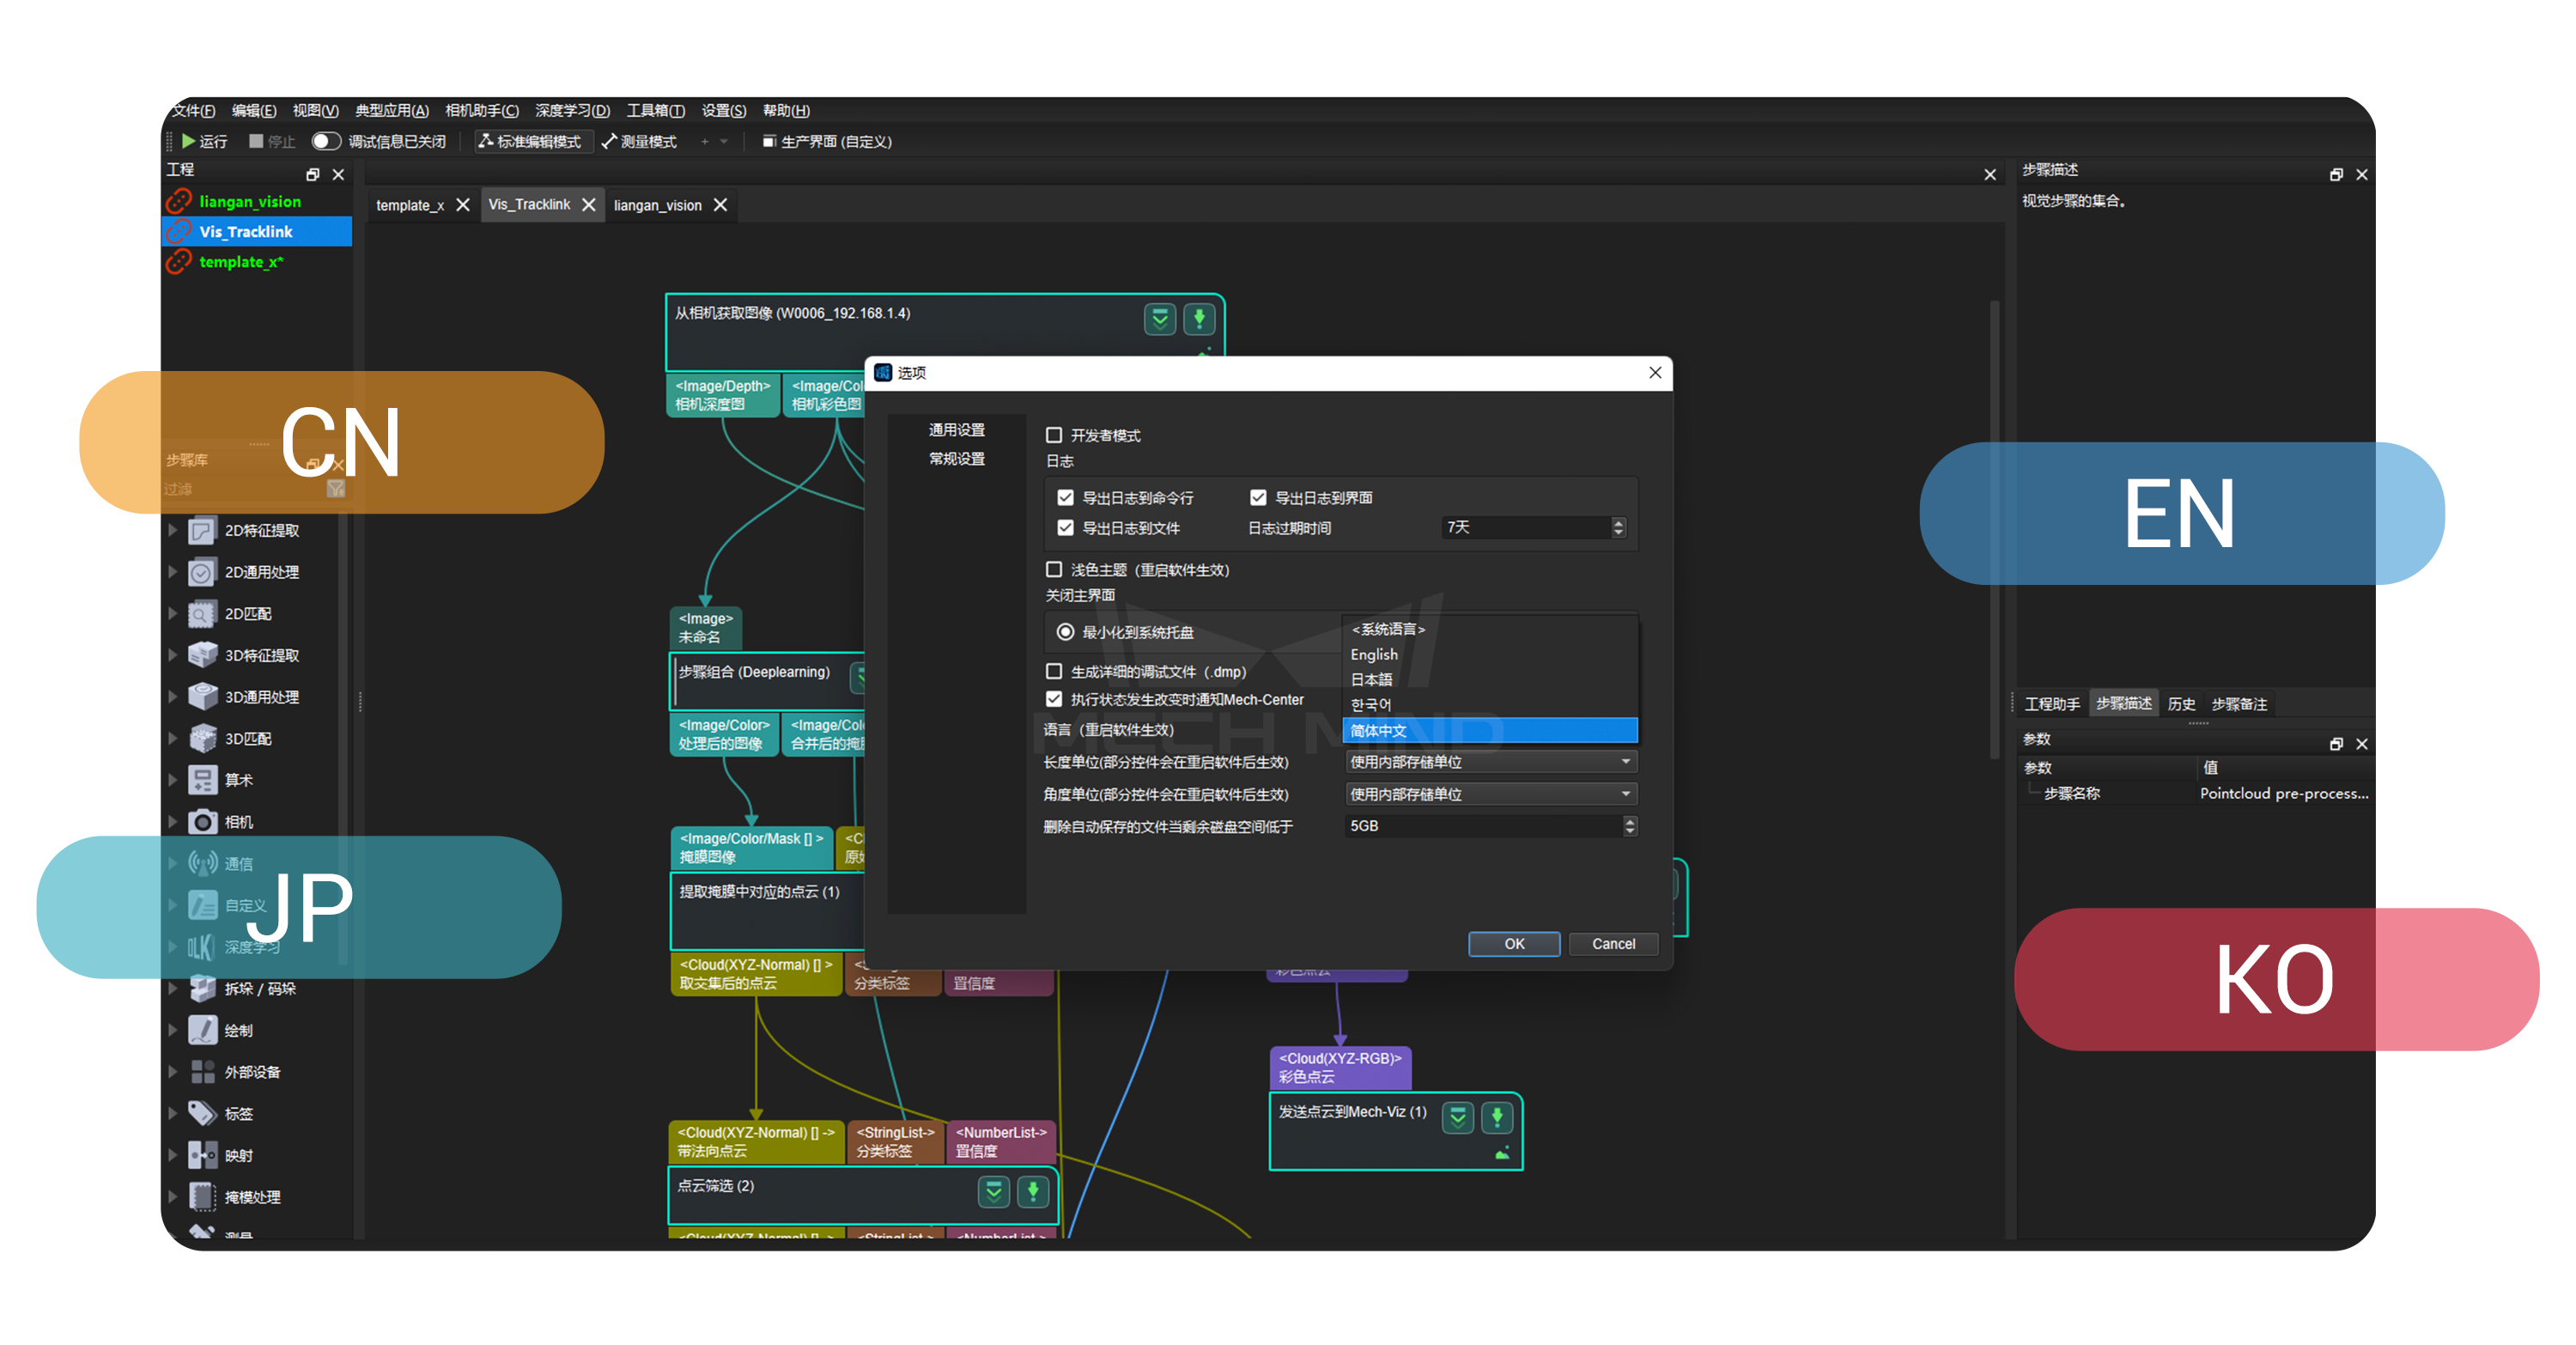2576x1345 pixels.
Task: Expand the 2D通用处理 tree category
Action: (172, 571)
